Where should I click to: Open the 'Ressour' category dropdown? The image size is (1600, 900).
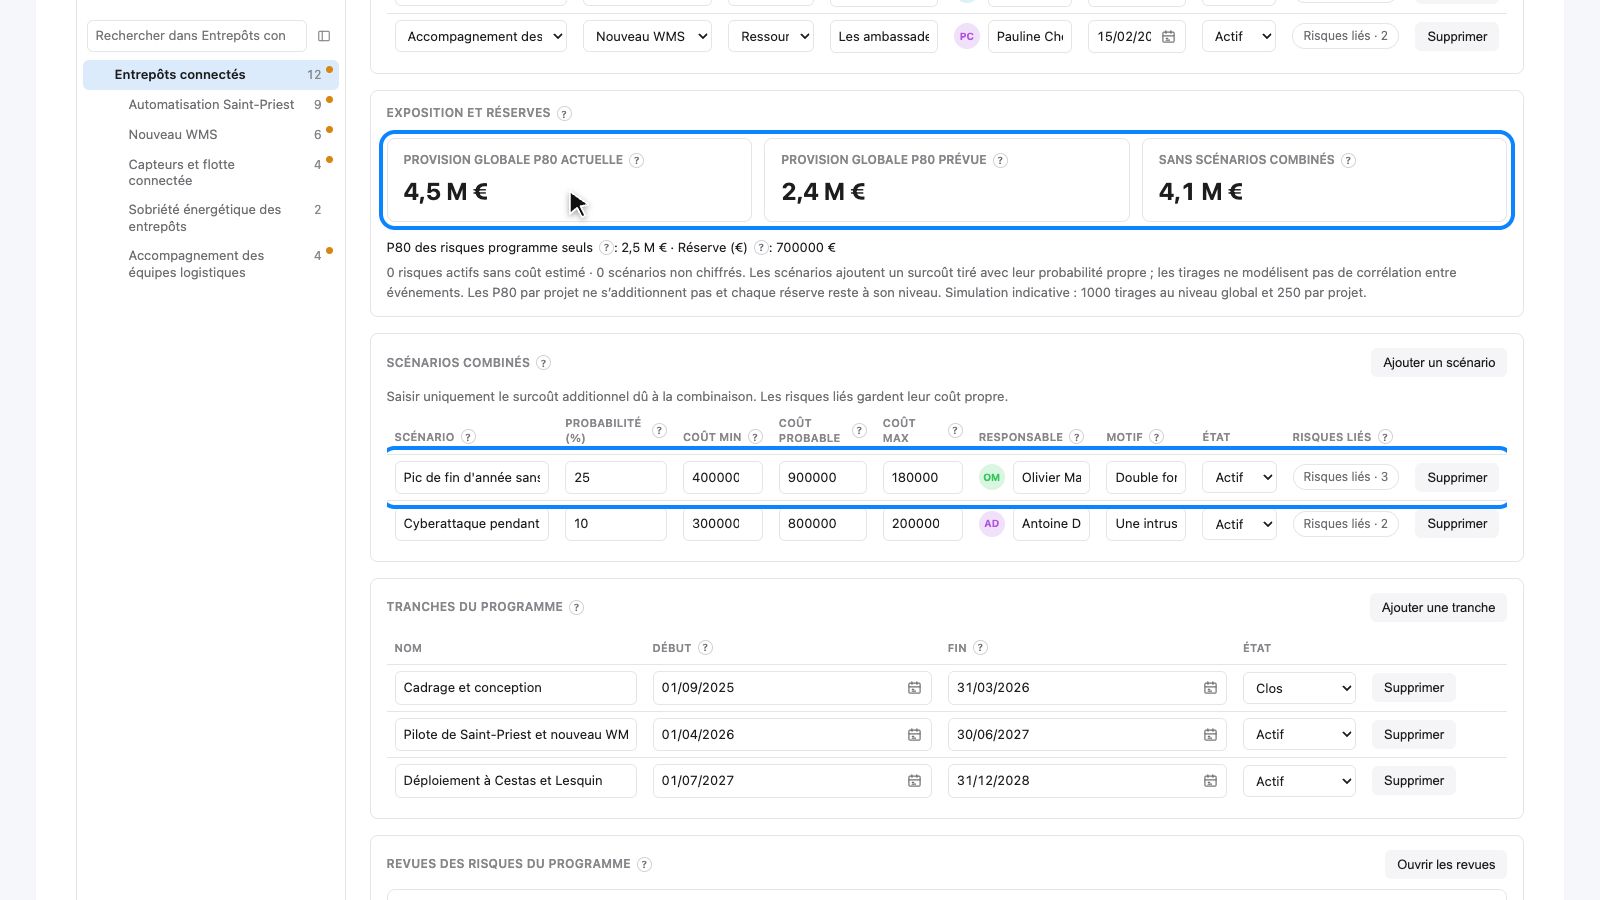coord(770,37)
